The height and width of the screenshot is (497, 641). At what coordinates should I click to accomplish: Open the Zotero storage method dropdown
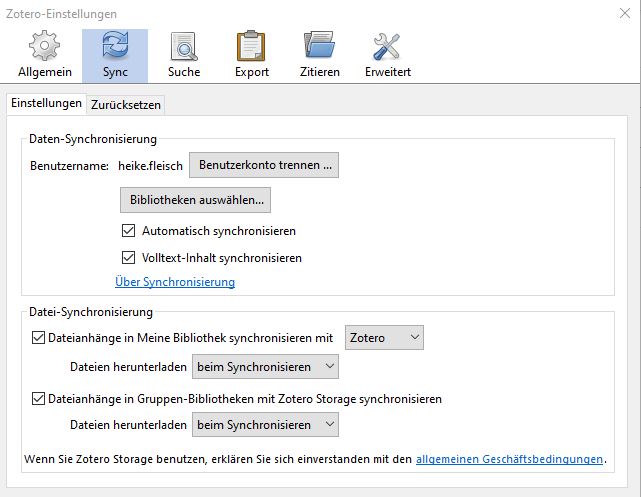click(x=384, y=338)
